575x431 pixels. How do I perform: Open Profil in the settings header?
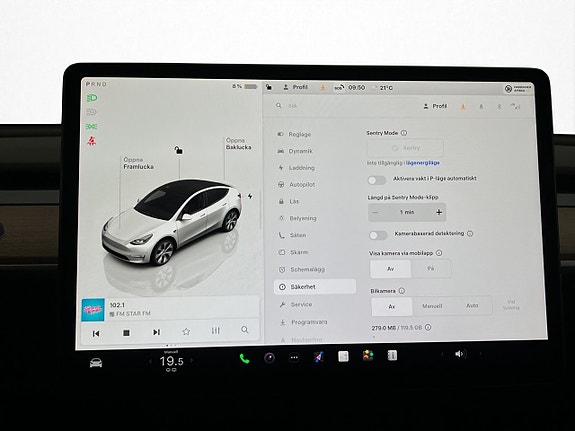436,106
